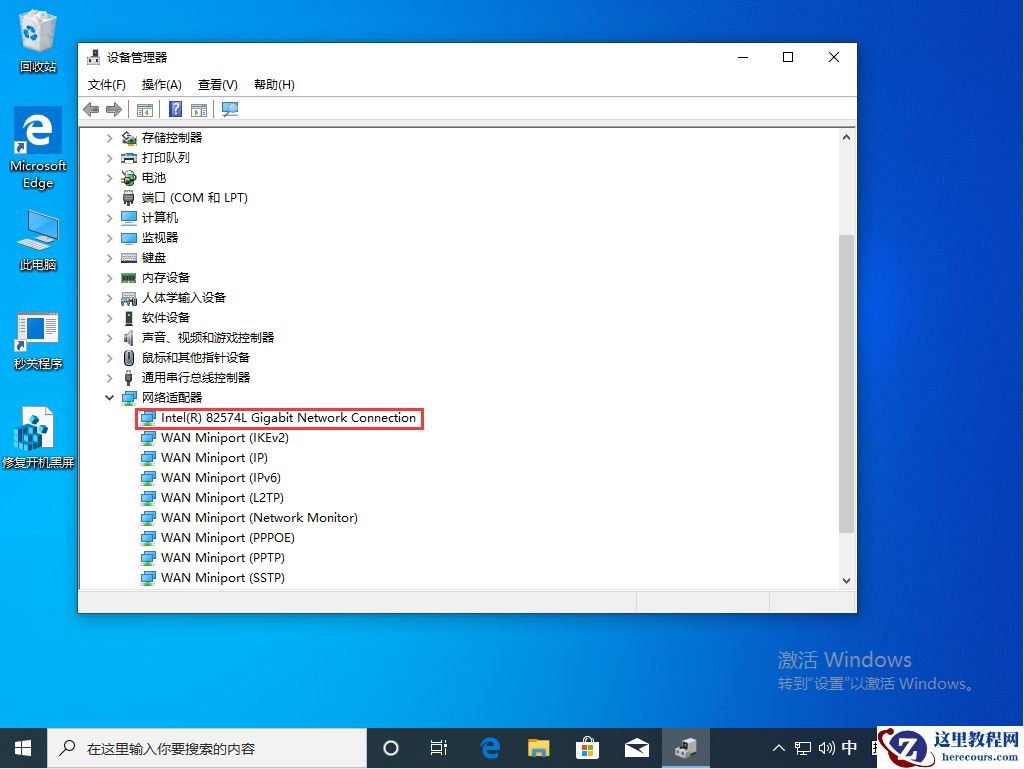Launch Microsoft Store from the taskbar
The height and width of the screenshot is (769, 1024).
pyautogui.click(x=587, y=747)
